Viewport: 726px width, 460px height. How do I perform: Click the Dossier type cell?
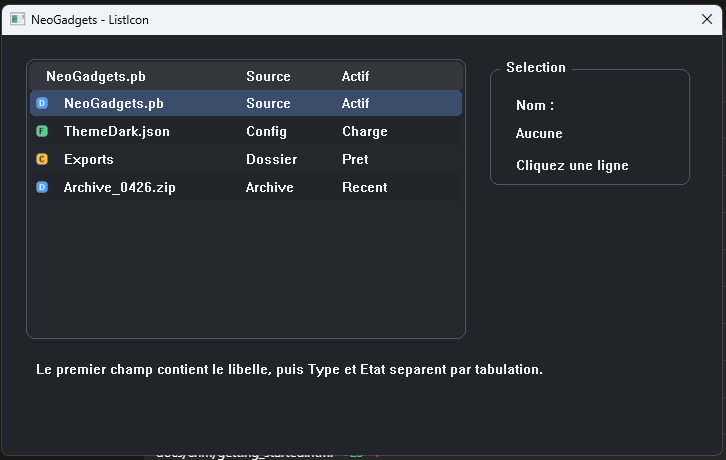click(x=271, y=159)
